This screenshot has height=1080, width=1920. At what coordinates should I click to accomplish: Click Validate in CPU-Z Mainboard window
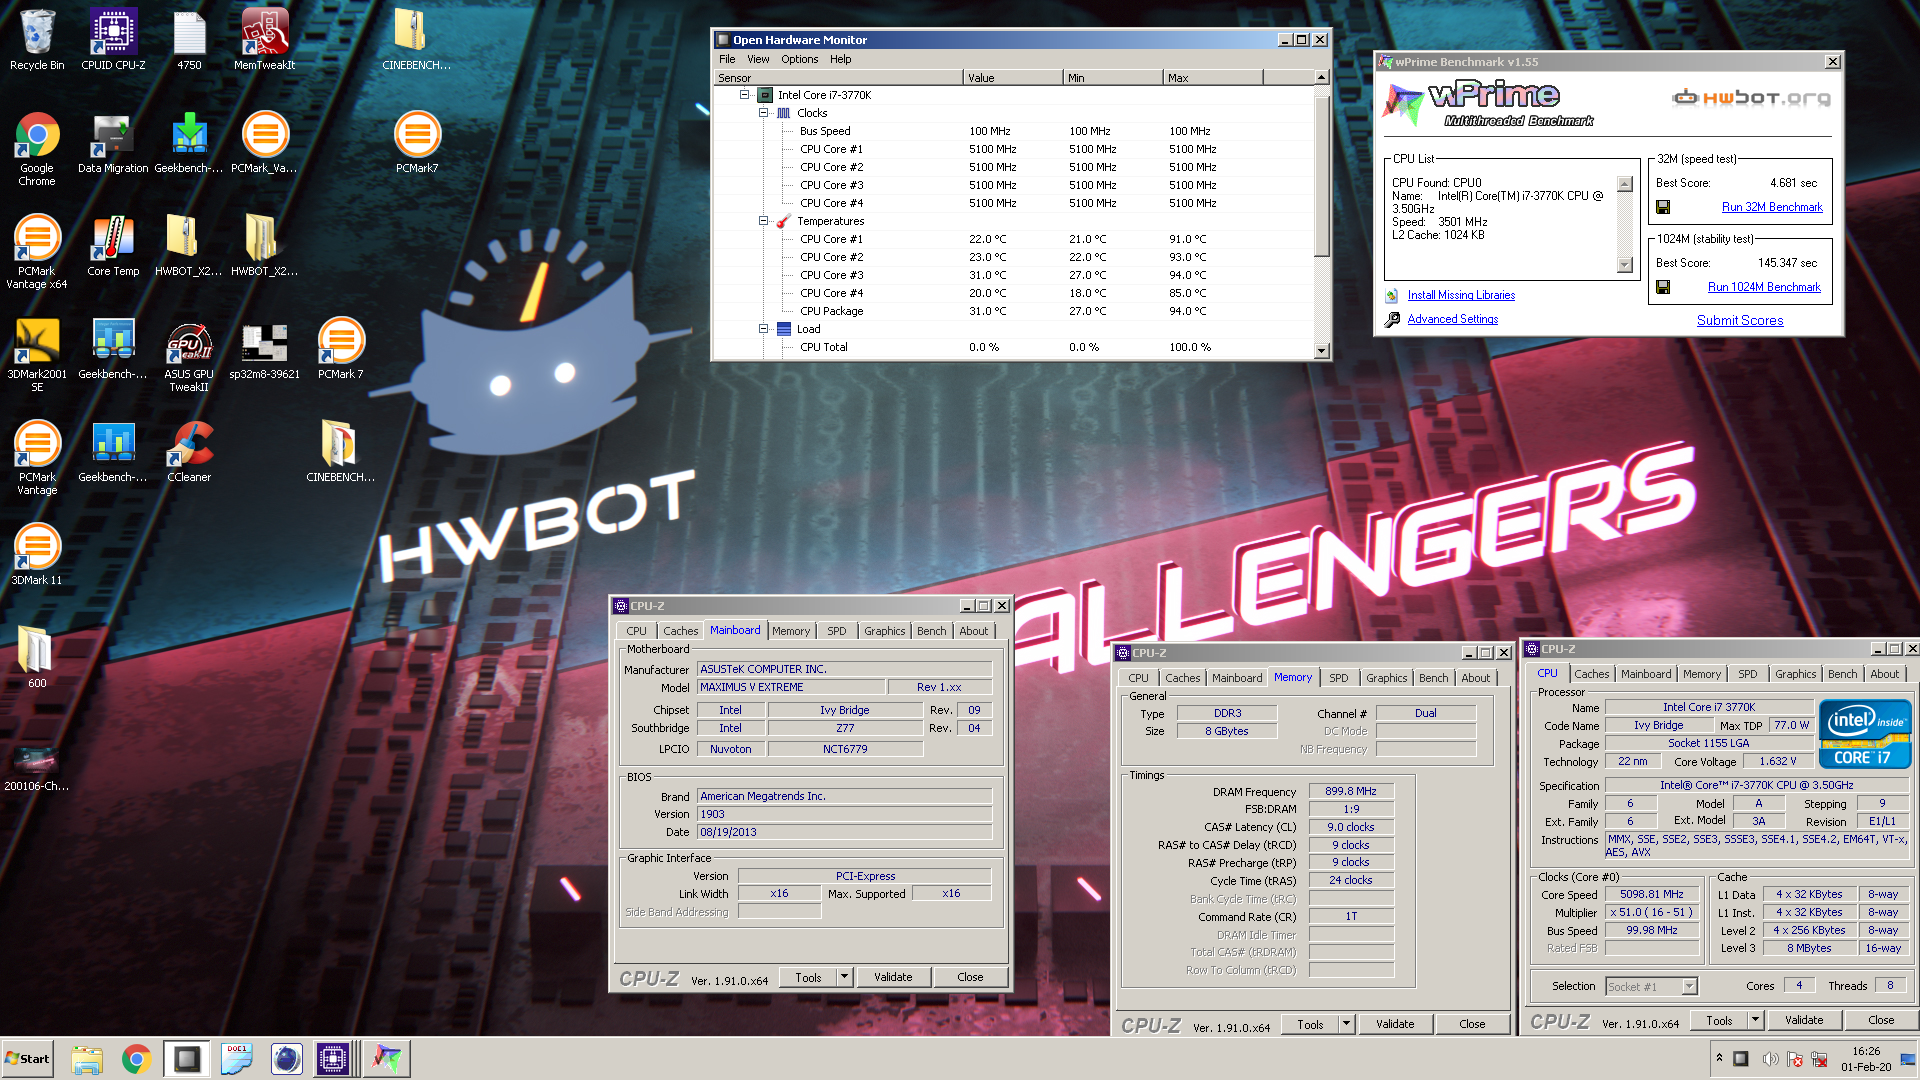[x=893, y=977]
